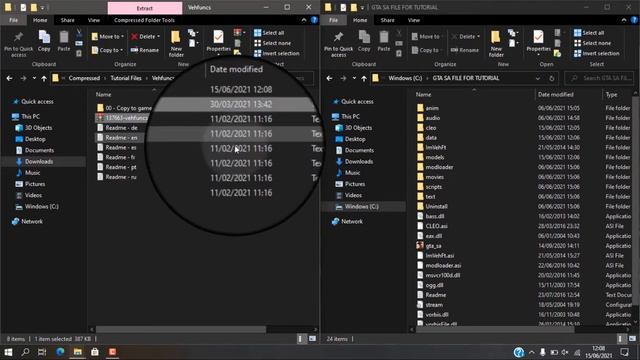Screen dimensions: 640x360
Task: Select scripts folder in GTA SA window
Action: pos(429,187)
